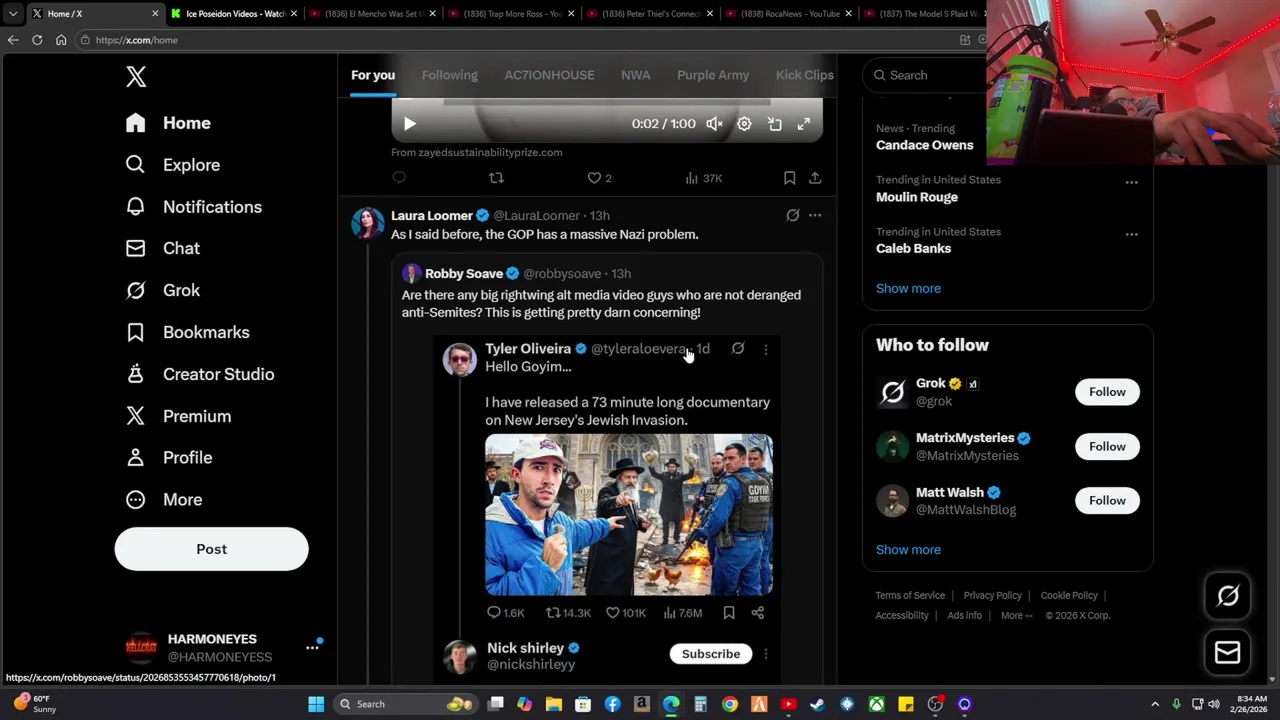Open Laura Loomer's profile name
The height and width of the screenshot is (720, 1280).
tap(431, 215)
